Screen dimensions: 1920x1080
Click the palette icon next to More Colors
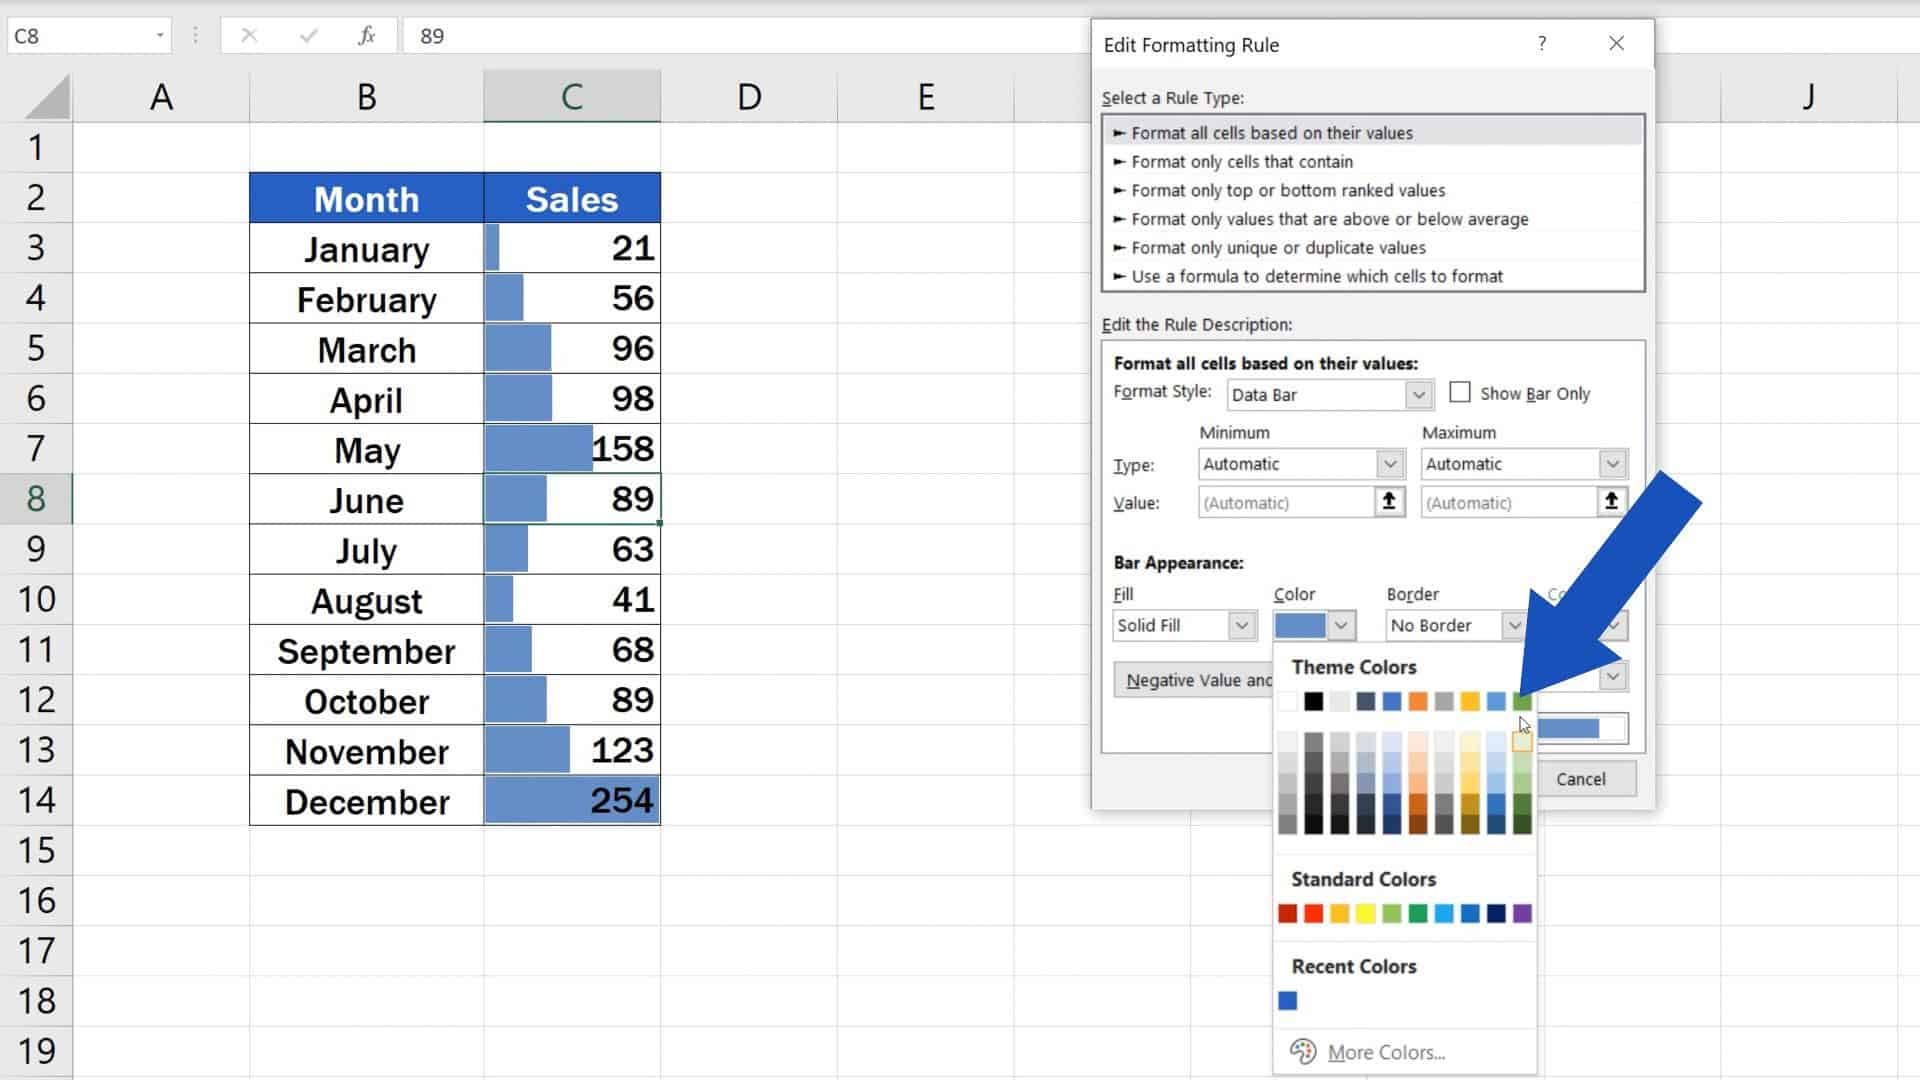(x=1301, y=1052)
